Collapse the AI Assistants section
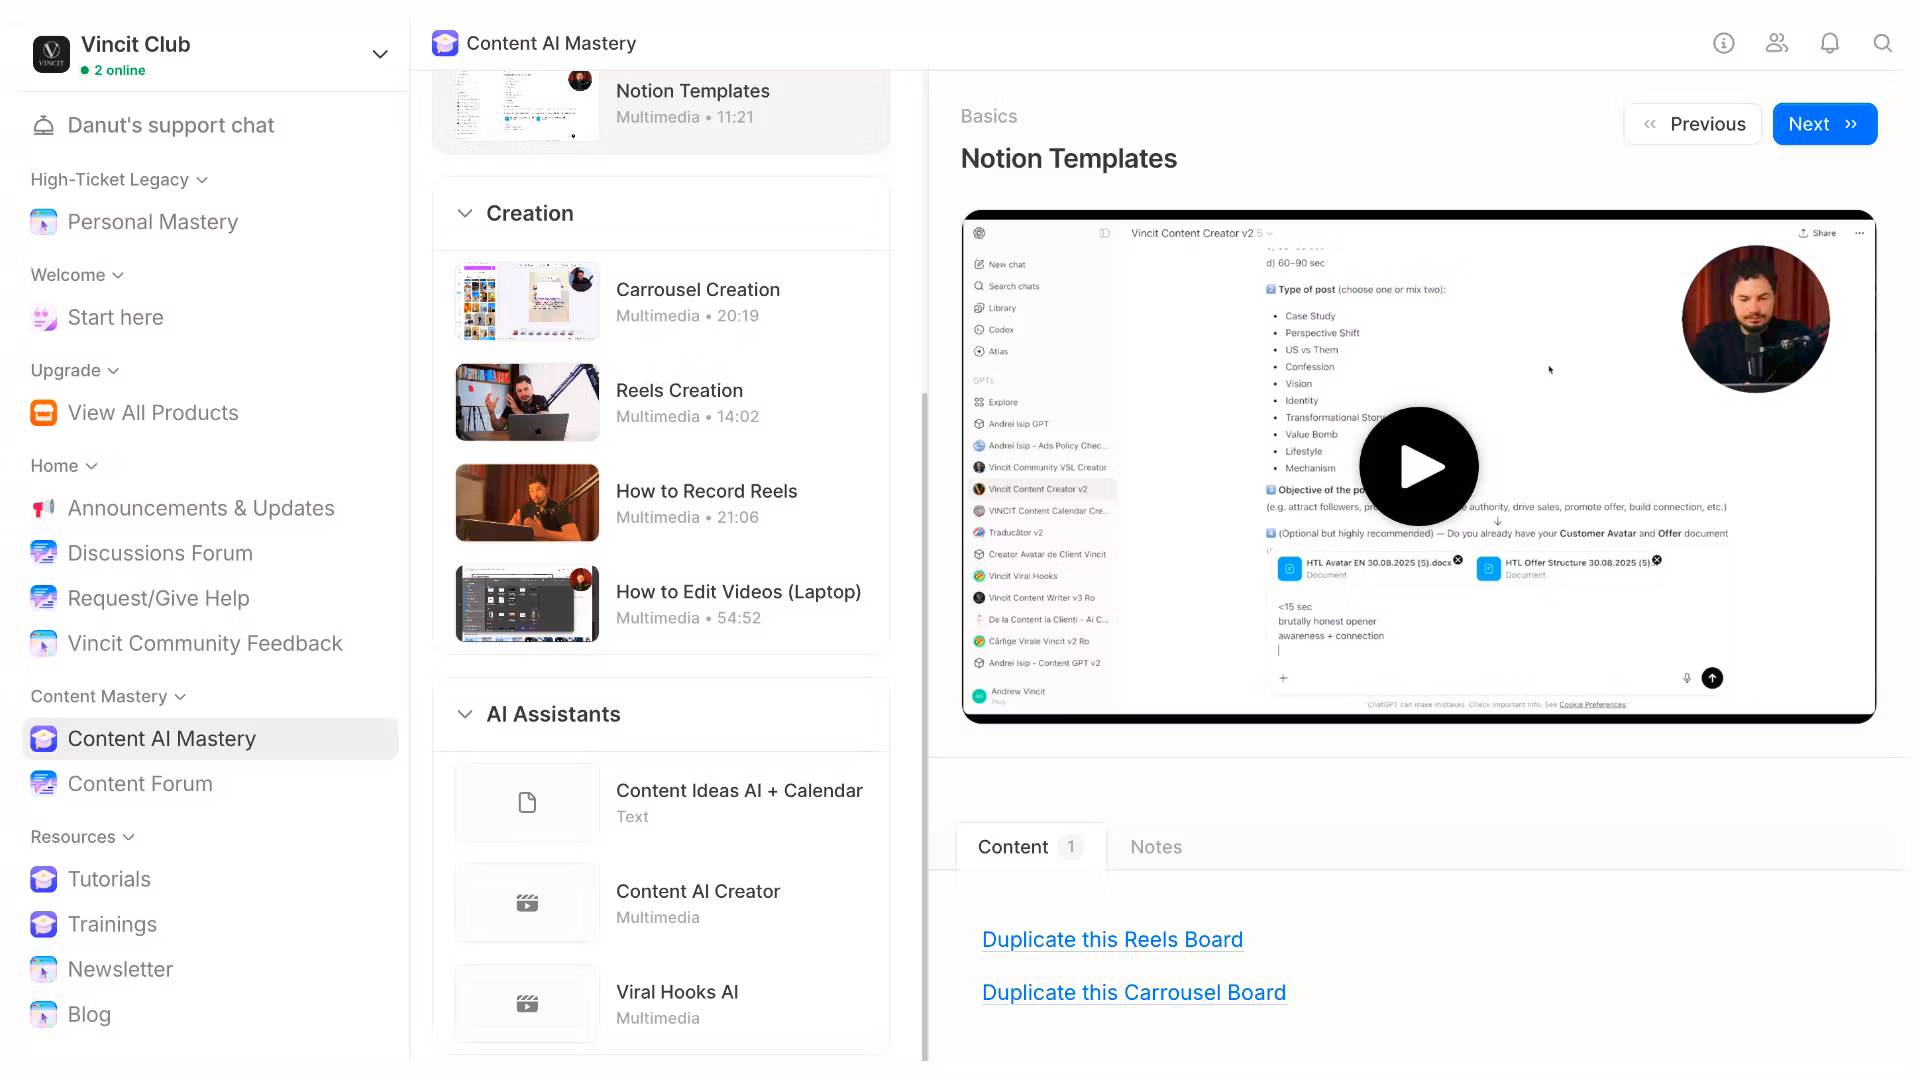The image size is (1920, 1080). click(465, 714)
